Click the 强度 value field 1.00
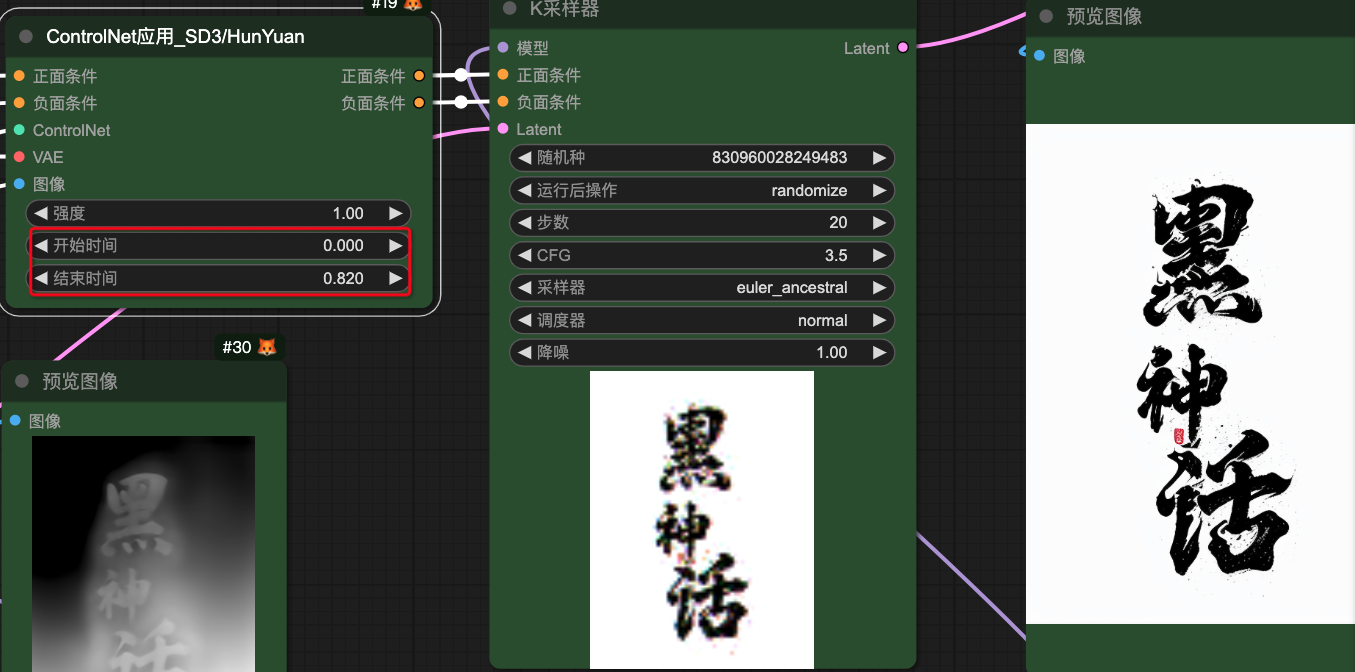The image size is (1355, 672). pos(348,213)
